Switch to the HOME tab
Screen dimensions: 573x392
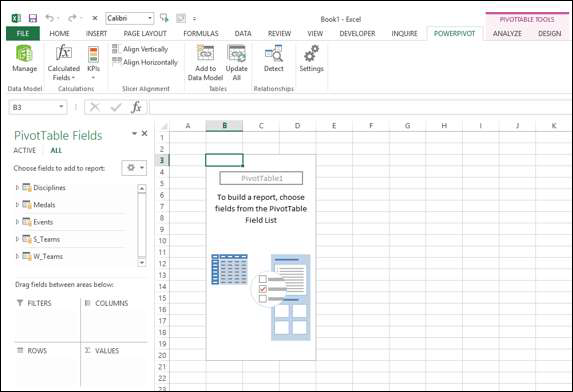coord(59,34)
